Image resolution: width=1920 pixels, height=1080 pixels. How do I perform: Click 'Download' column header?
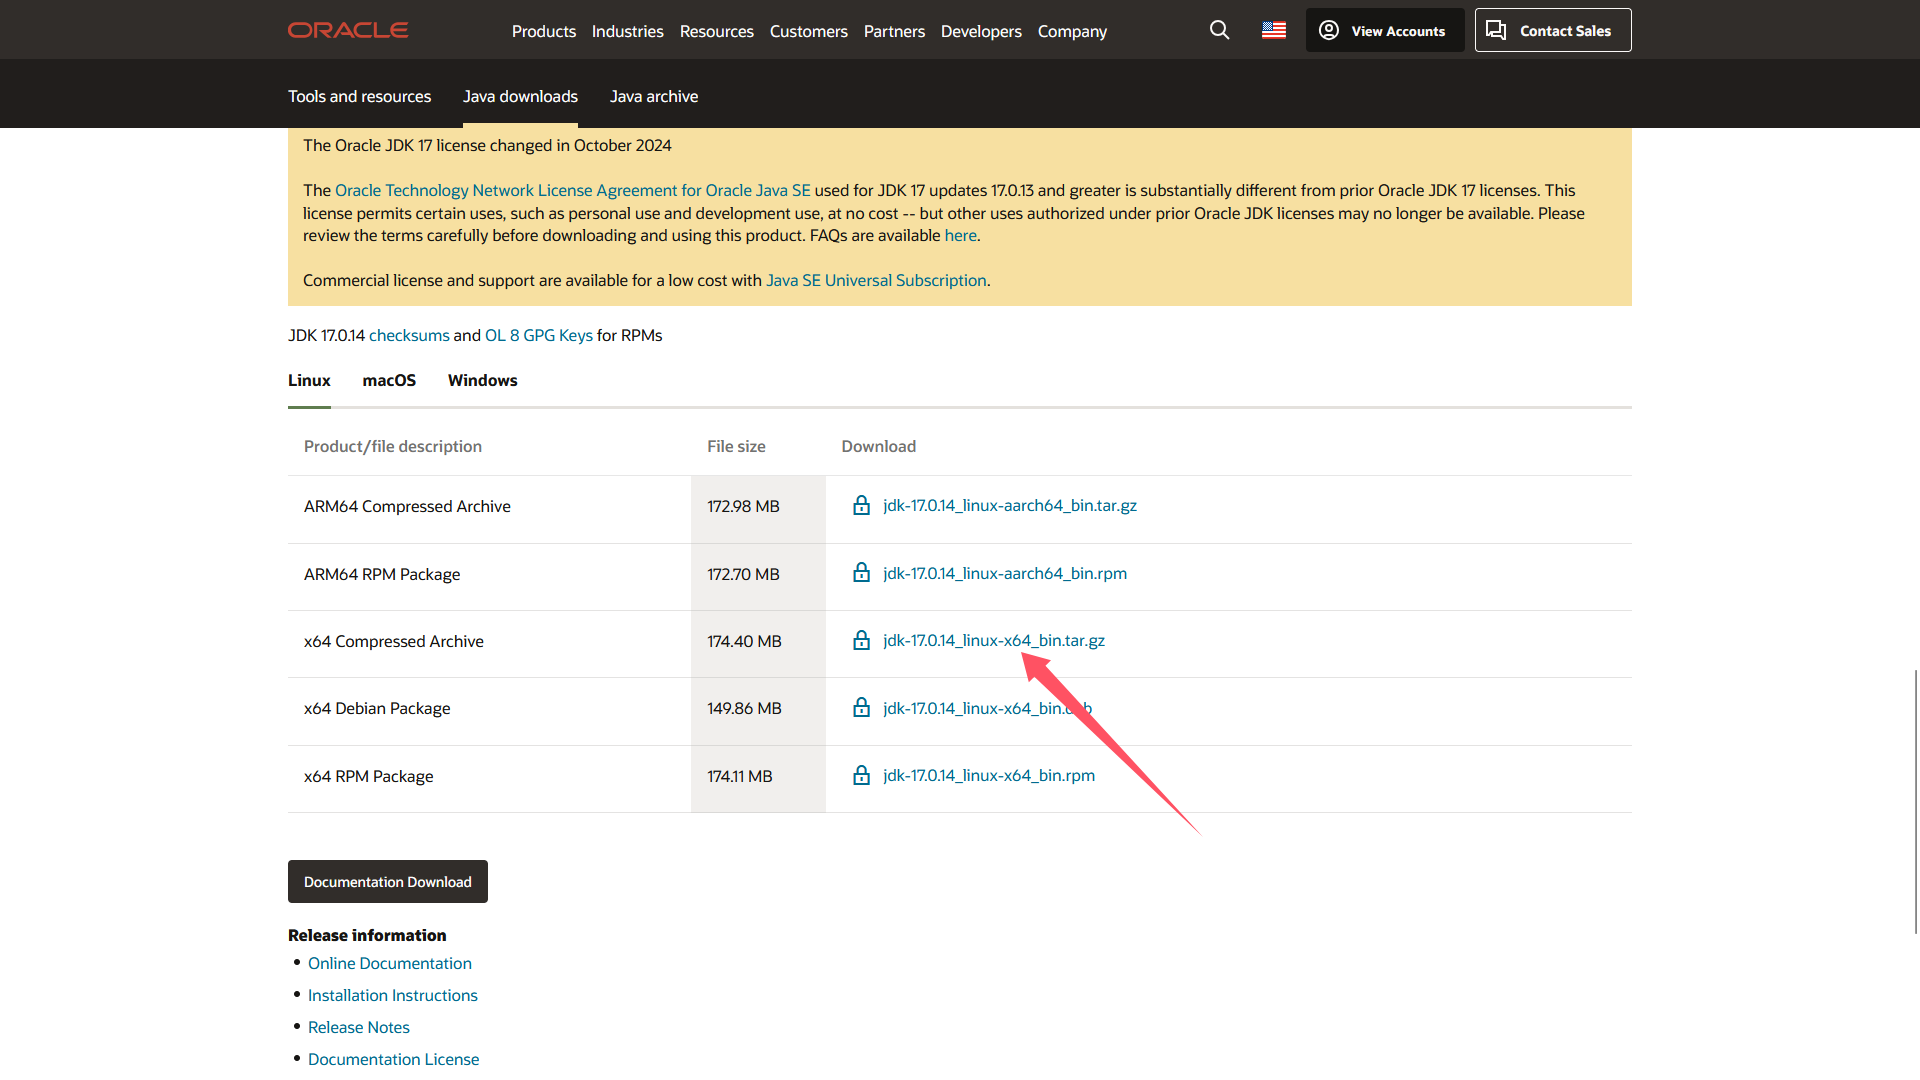[878, 446]
